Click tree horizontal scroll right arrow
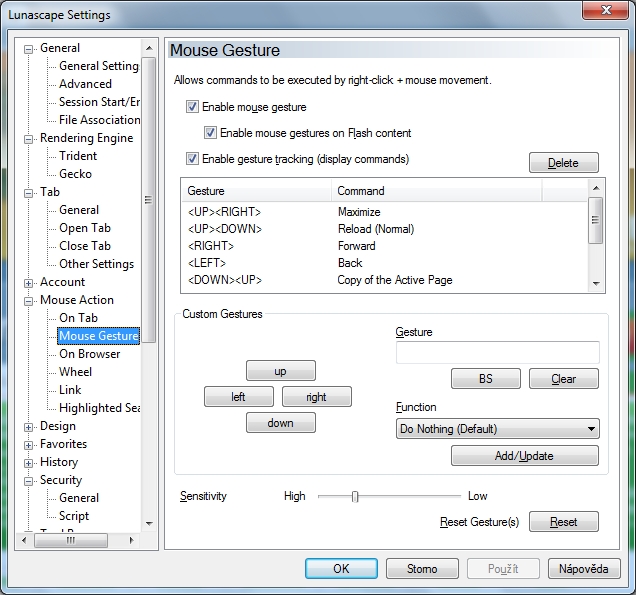 click(x=131, y=540)
